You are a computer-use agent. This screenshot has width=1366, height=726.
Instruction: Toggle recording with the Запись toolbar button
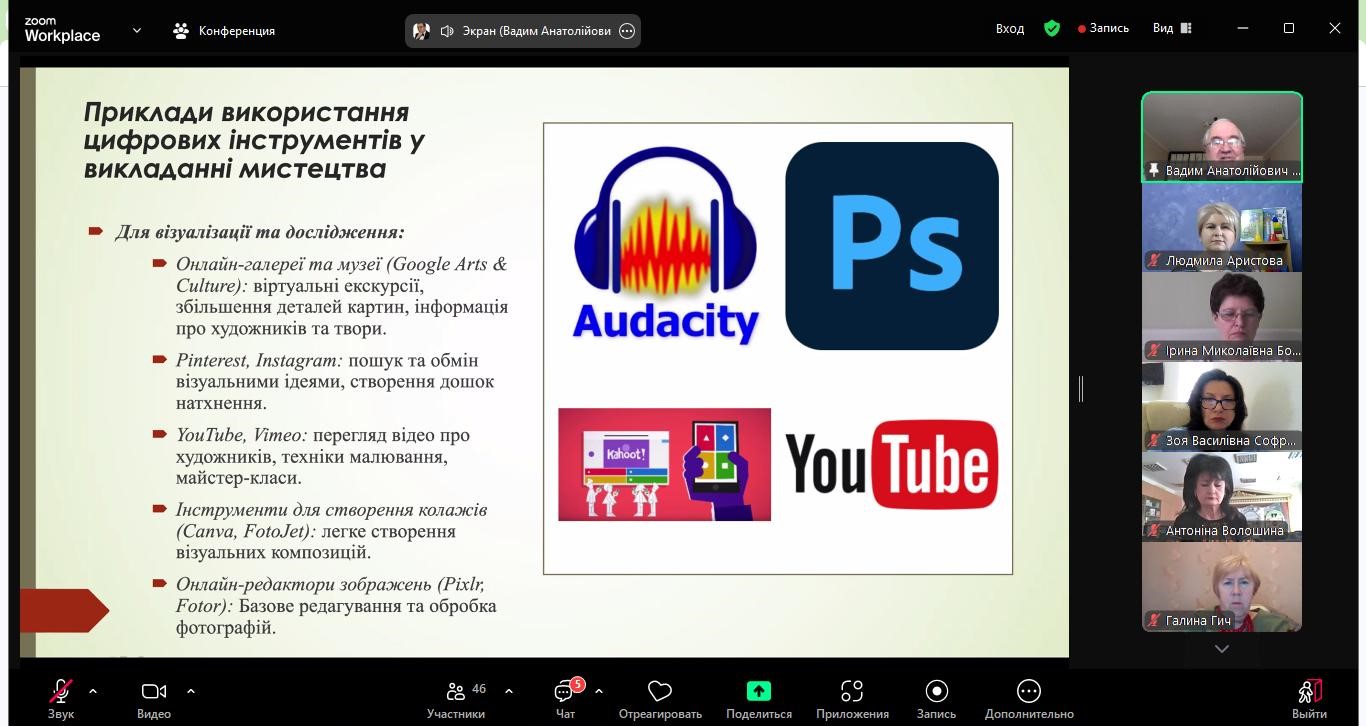click(x=937, y=698)
